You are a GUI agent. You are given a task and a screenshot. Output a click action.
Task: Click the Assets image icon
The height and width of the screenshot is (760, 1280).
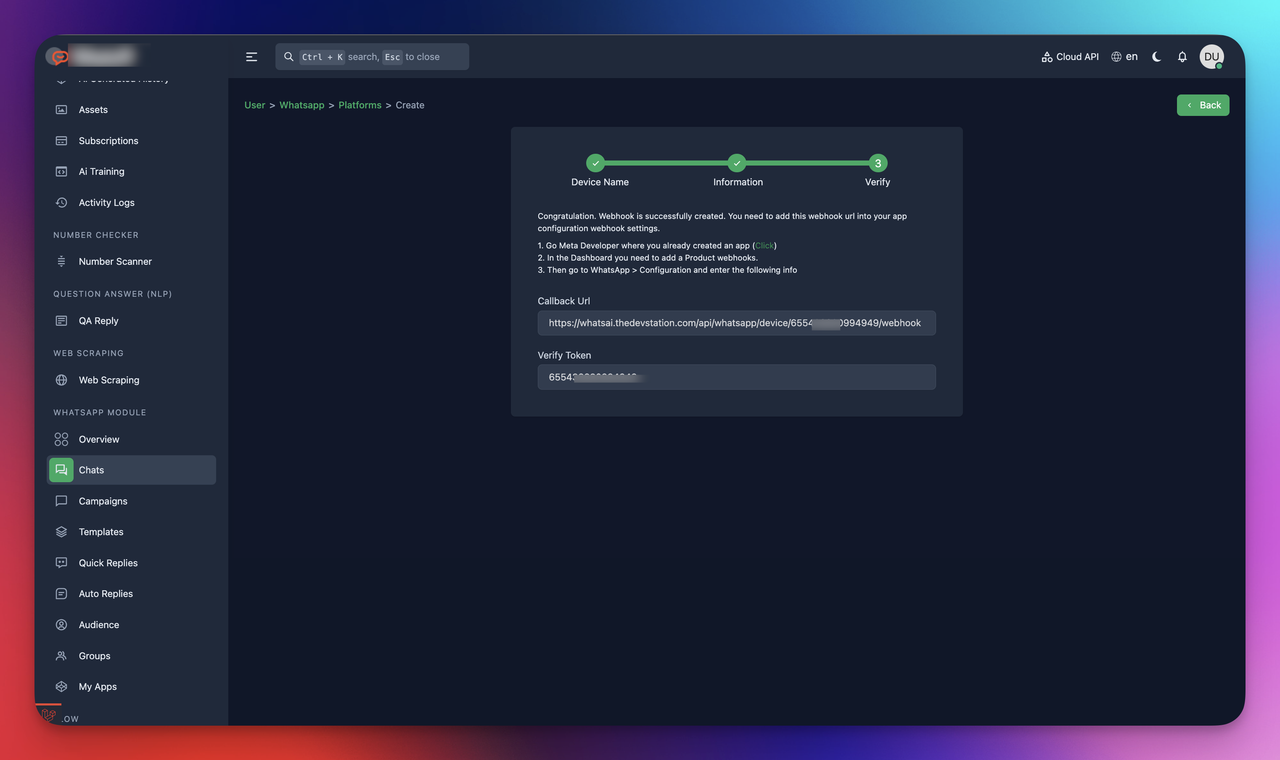[x=61, y=110]
